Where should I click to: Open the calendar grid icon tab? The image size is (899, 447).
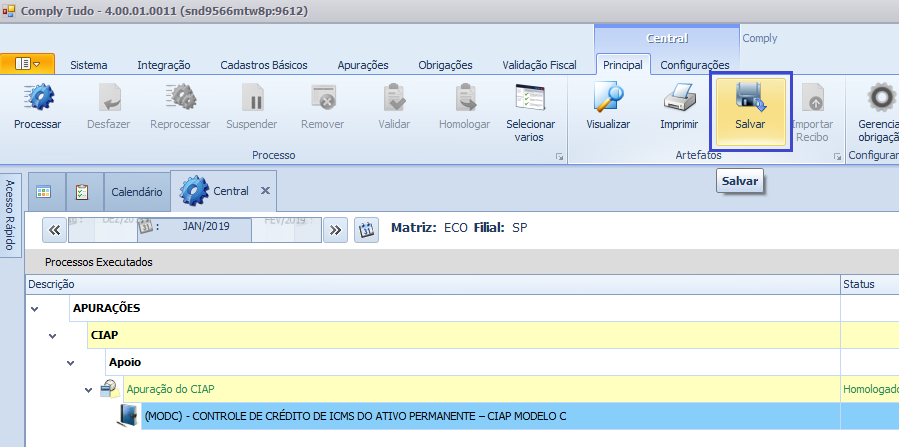[x=44, y=192]
